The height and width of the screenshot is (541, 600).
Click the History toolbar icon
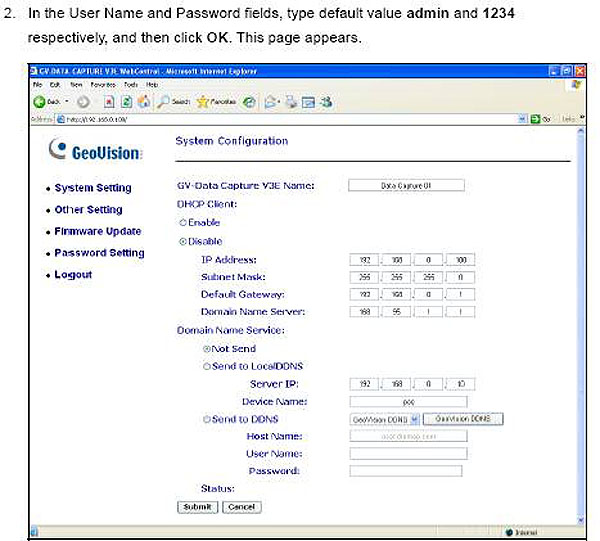(249, 102)
